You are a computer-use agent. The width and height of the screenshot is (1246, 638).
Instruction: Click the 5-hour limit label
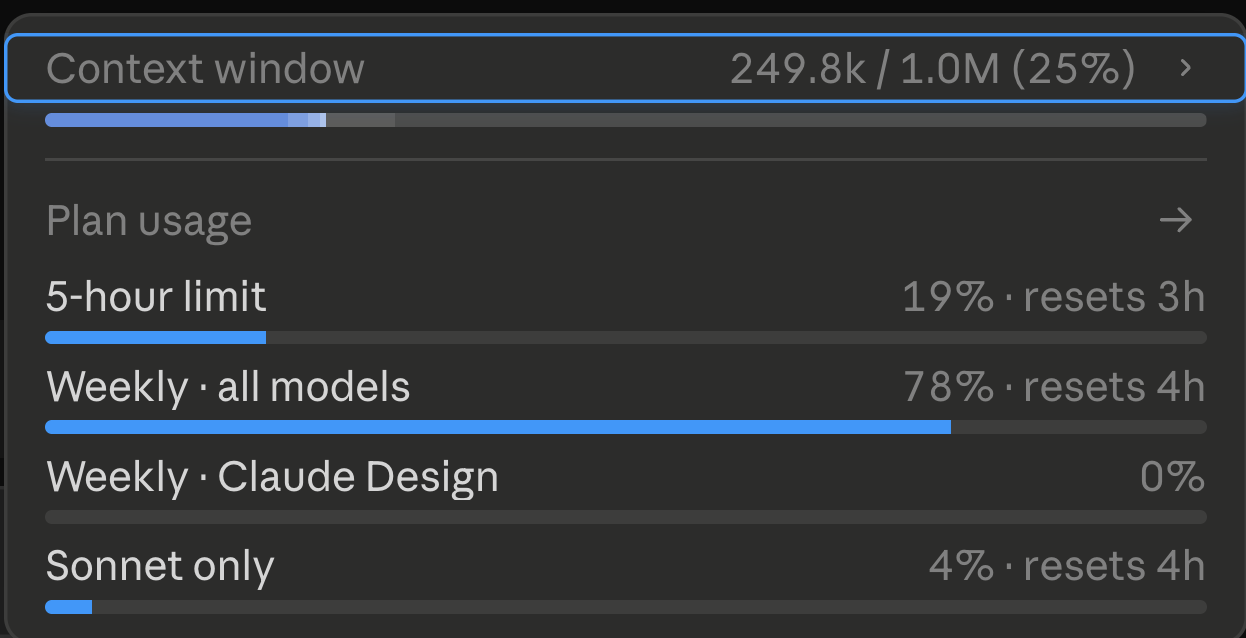tap(156, 297)
